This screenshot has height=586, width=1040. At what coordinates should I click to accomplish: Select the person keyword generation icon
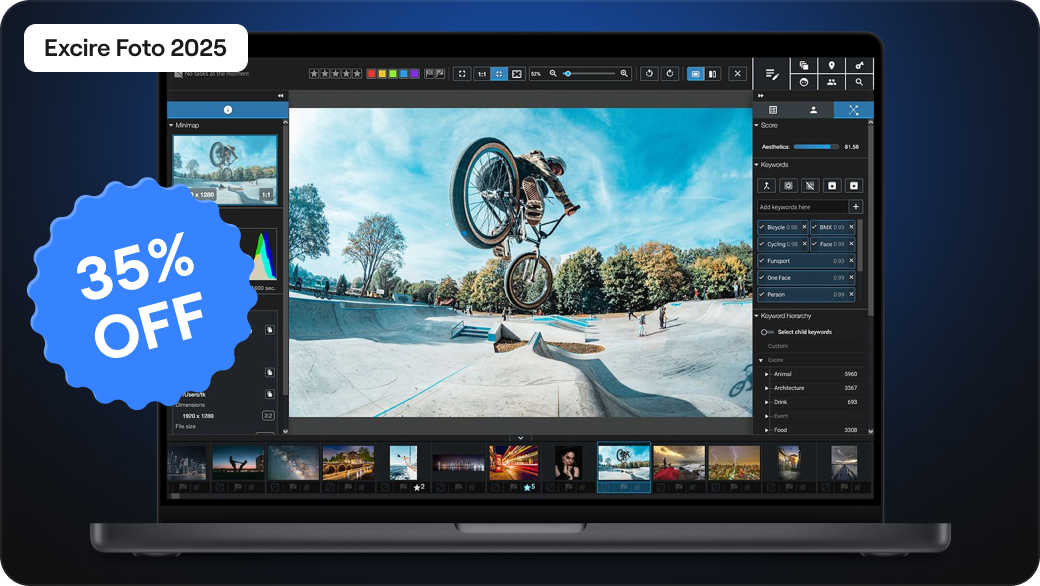coord(767,185)
